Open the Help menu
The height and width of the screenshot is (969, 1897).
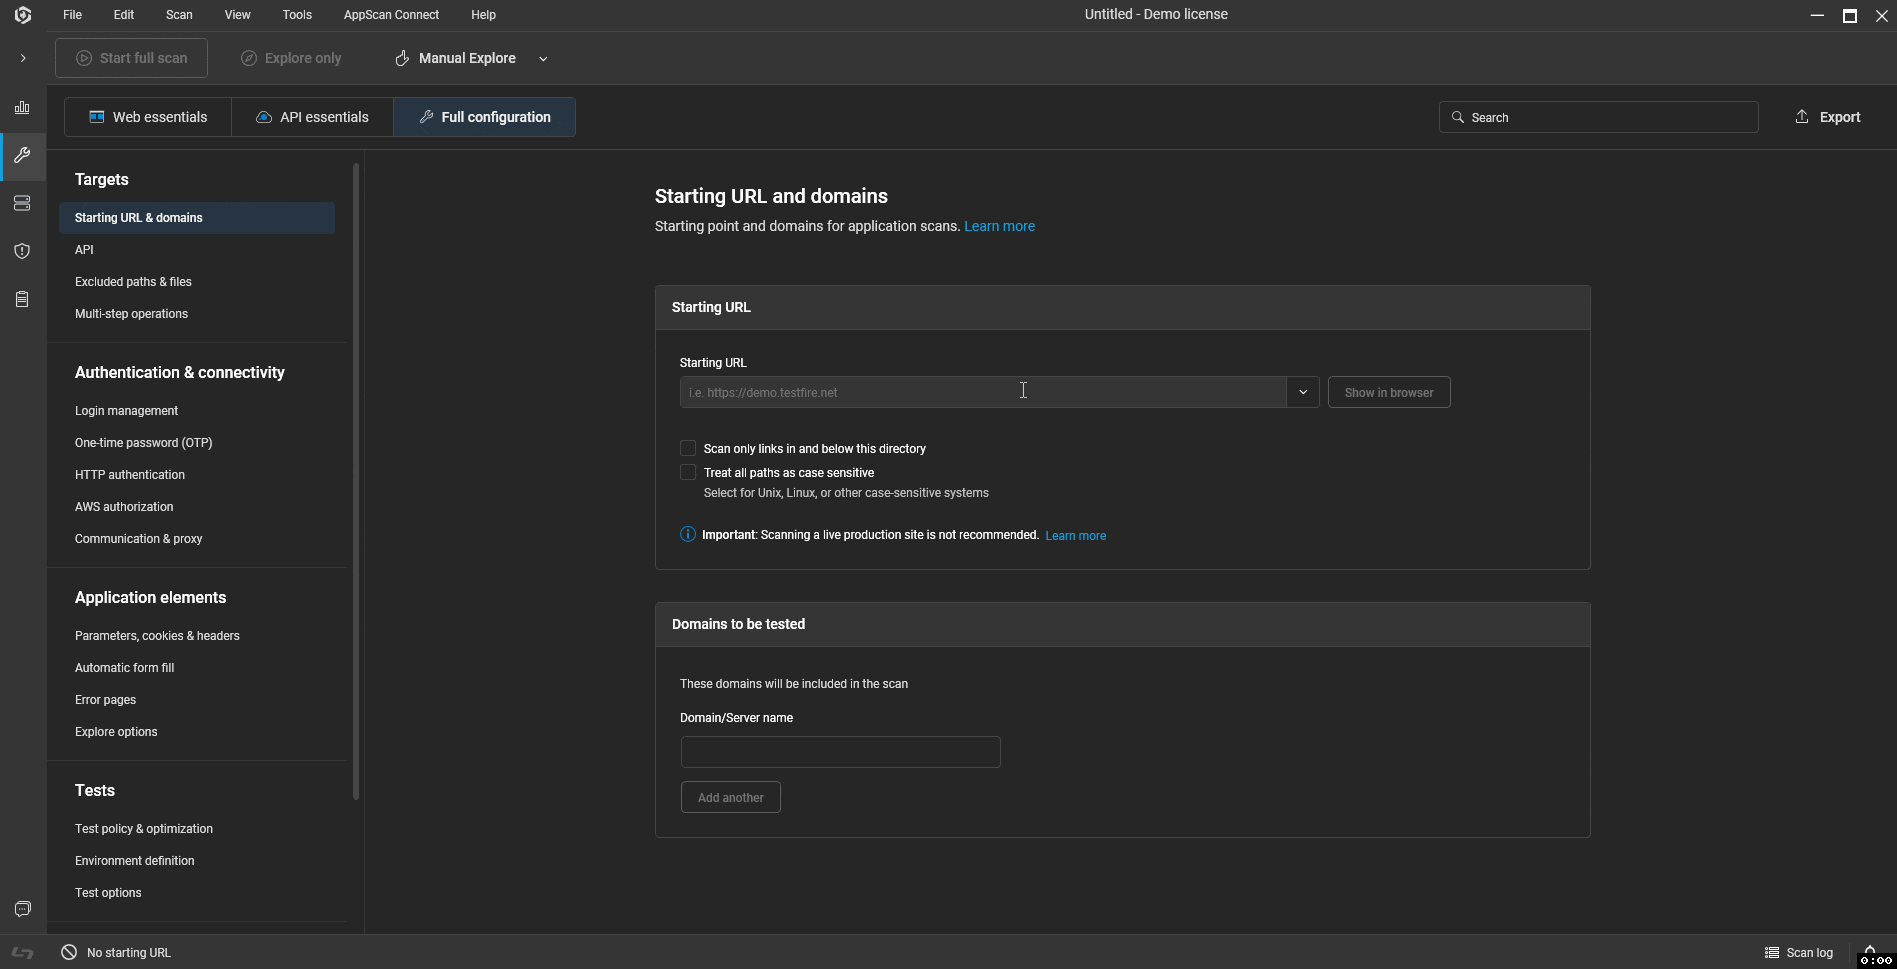coord(483,15)
